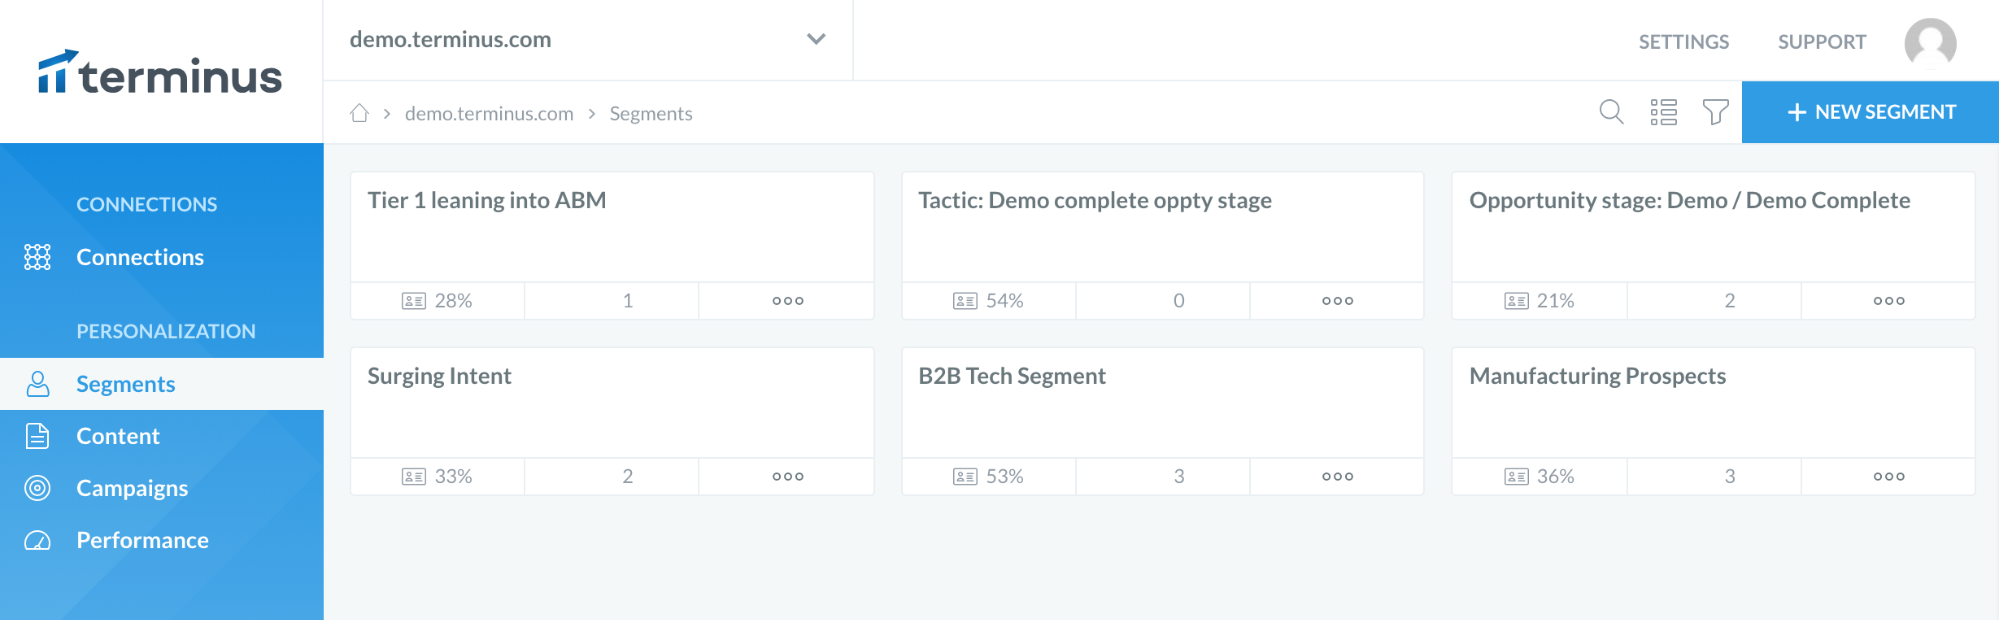The width and height of the screenshot is (1999, 620).
Task: Select Segments in the sidebar
Action: [x=125, y=384]
